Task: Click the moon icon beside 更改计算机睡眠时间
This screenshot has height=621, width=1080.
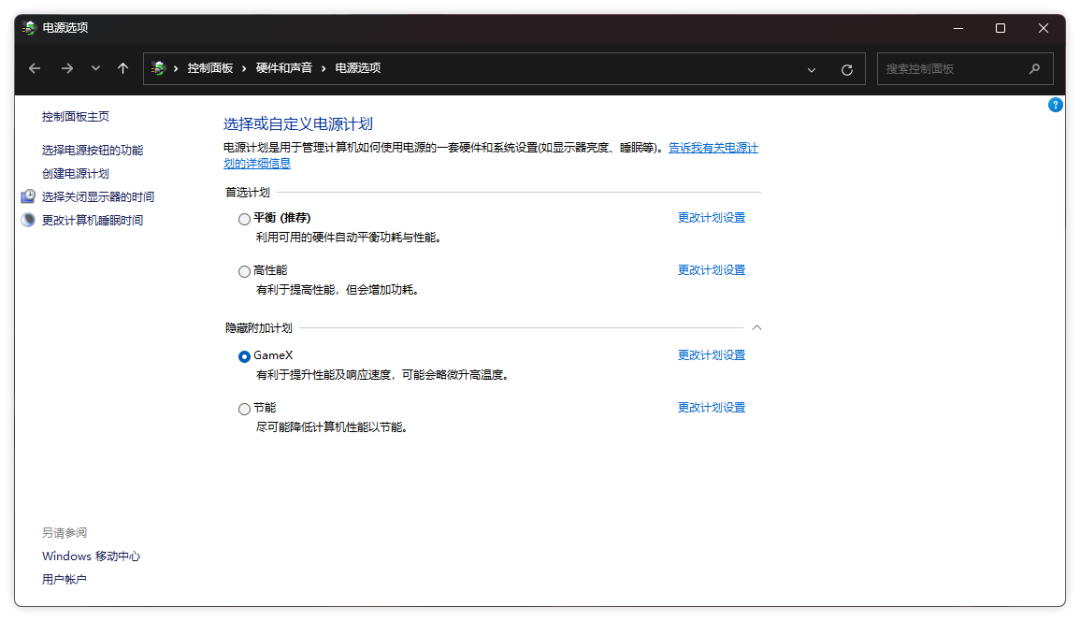Action: (x=28, y=220)
